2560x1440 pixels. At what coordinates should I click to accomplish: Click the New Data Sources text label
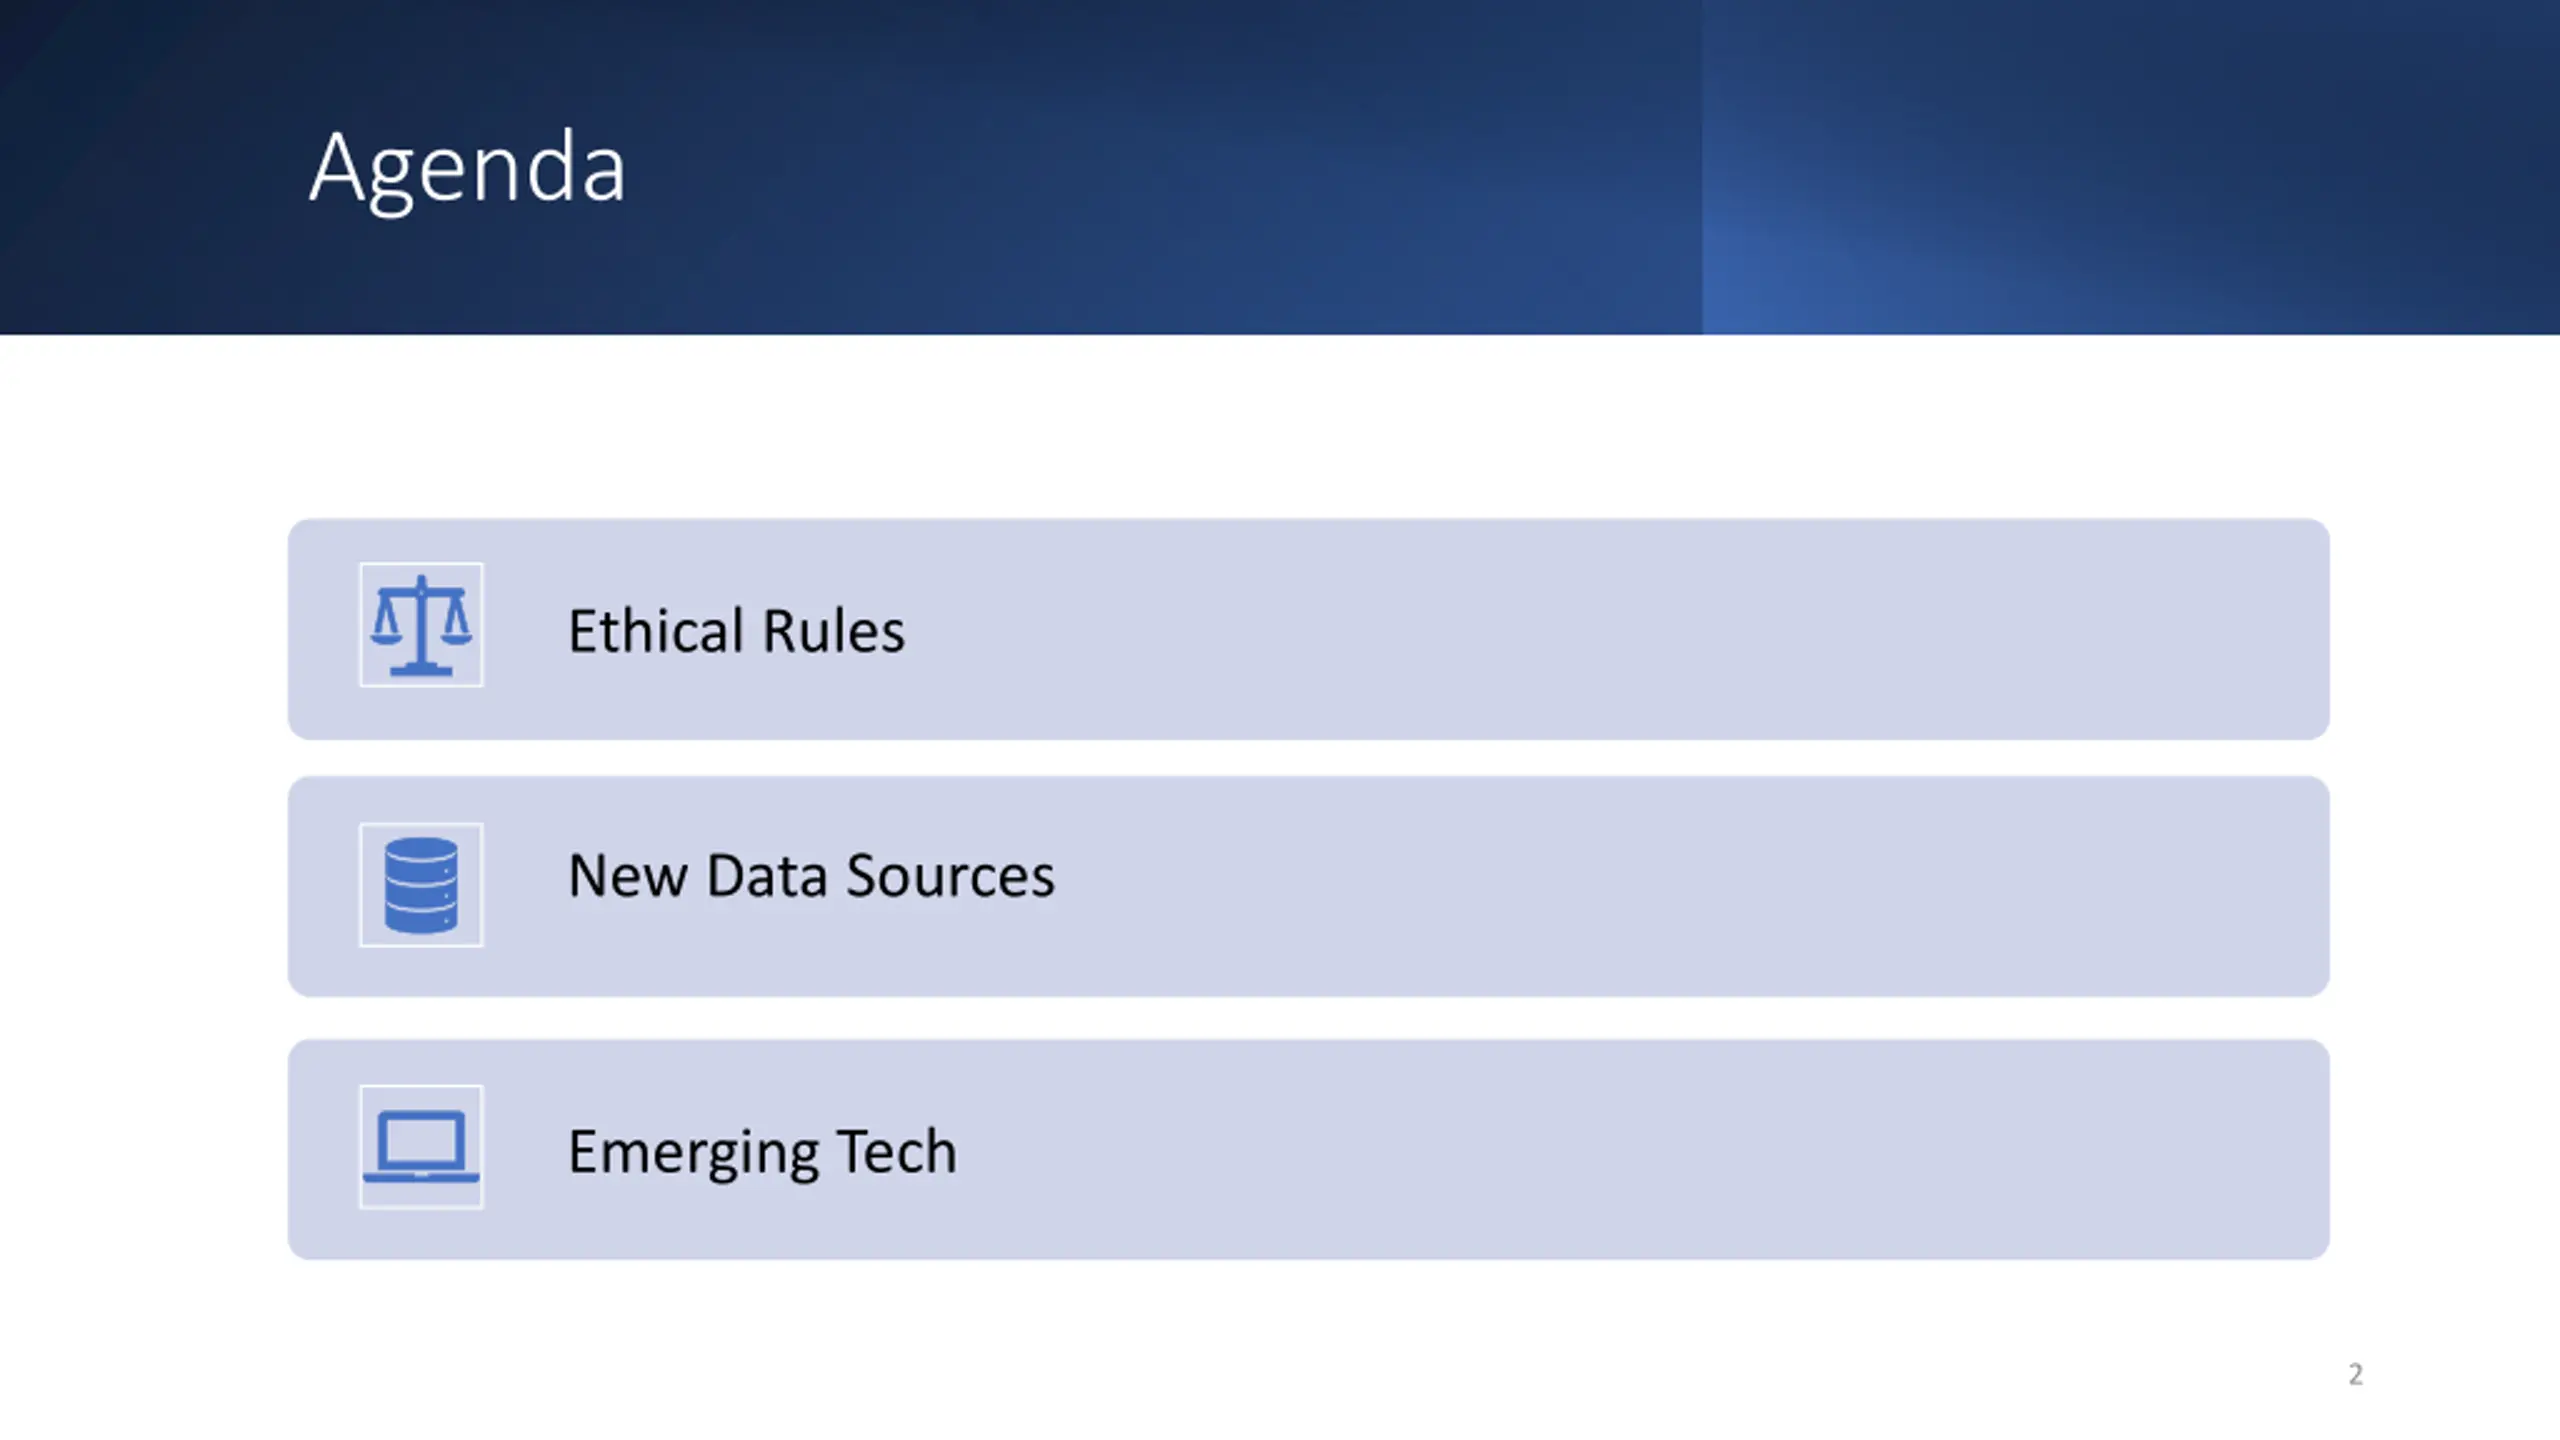point(811,876)
